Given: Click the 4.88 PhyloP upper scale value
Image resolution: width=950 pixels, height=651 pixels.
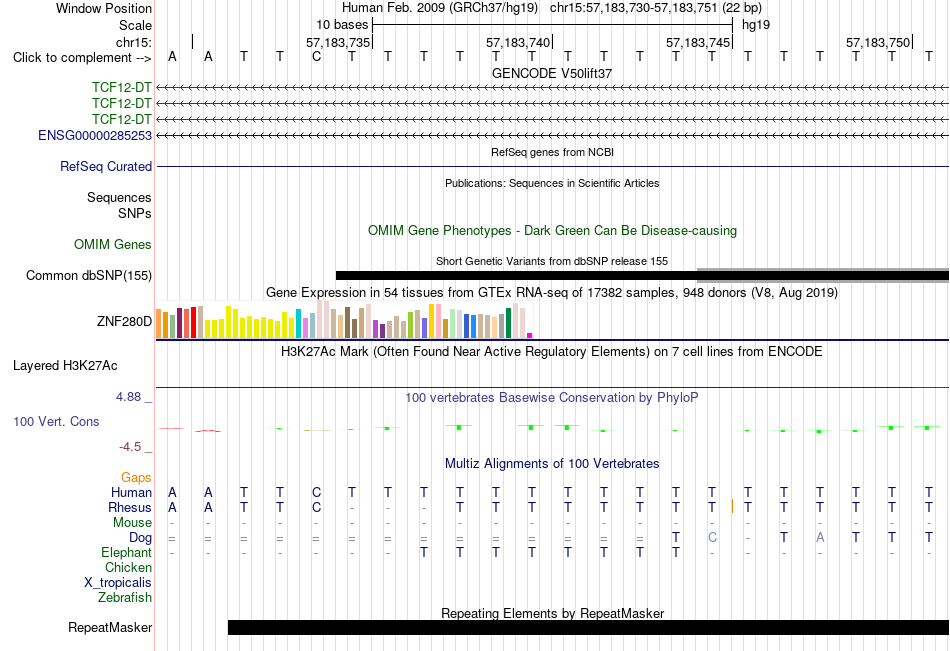Looking at the screenshot, I should pos(128,397).
